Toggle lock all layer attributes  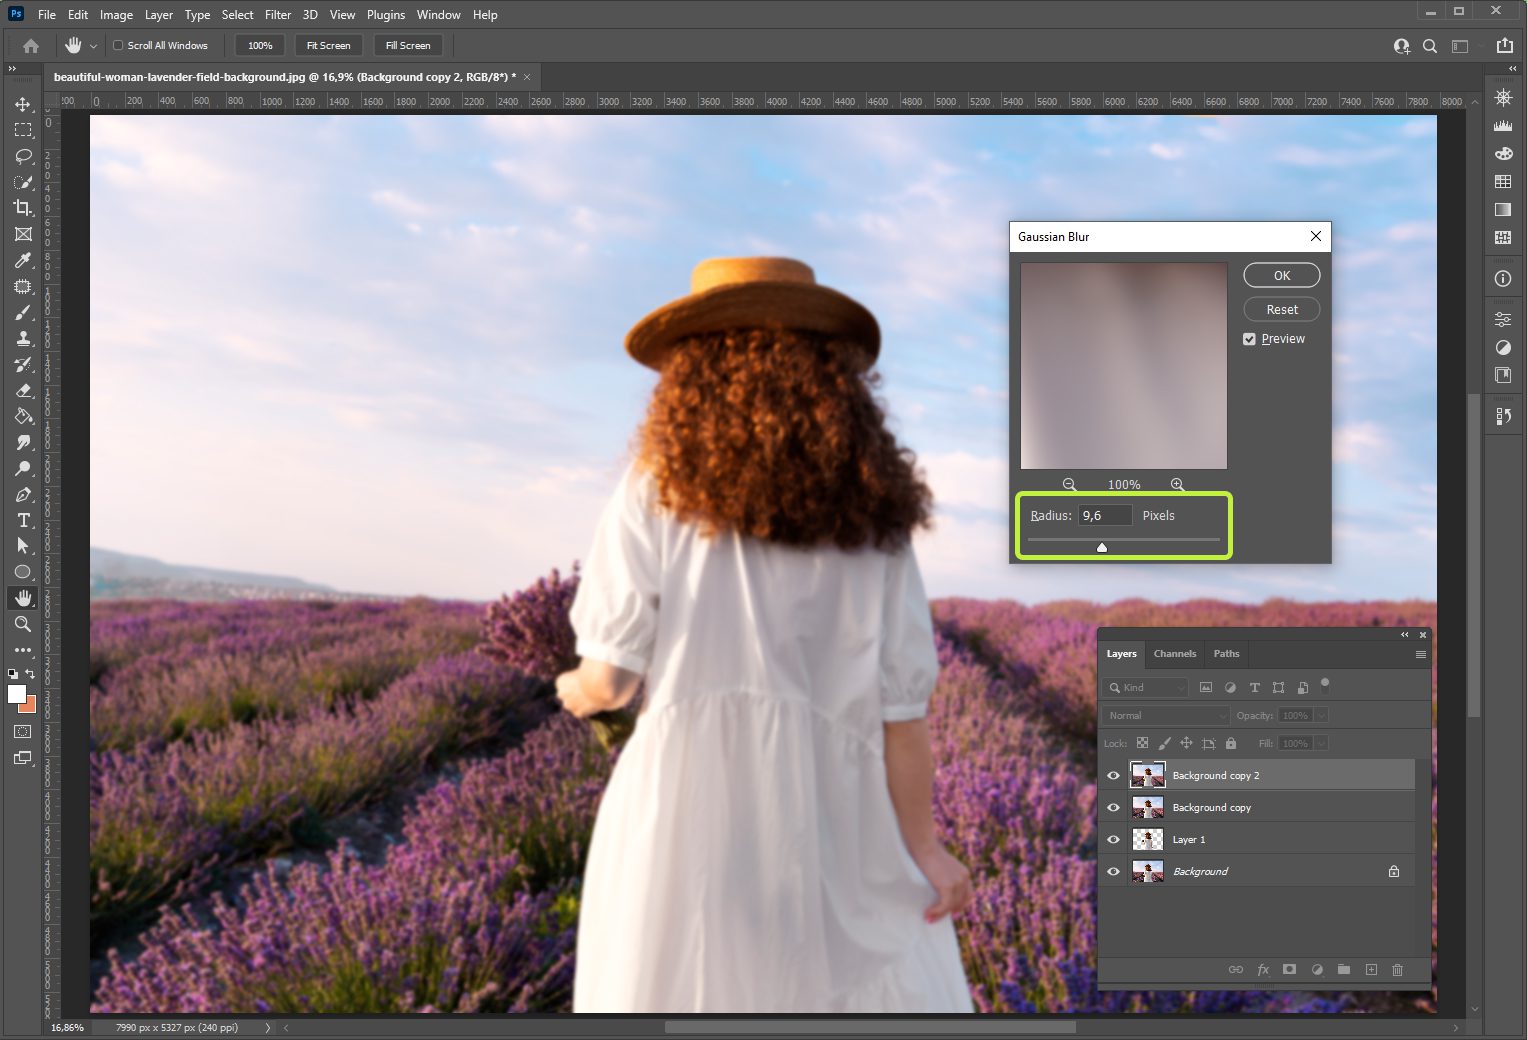coord(1231,743)
